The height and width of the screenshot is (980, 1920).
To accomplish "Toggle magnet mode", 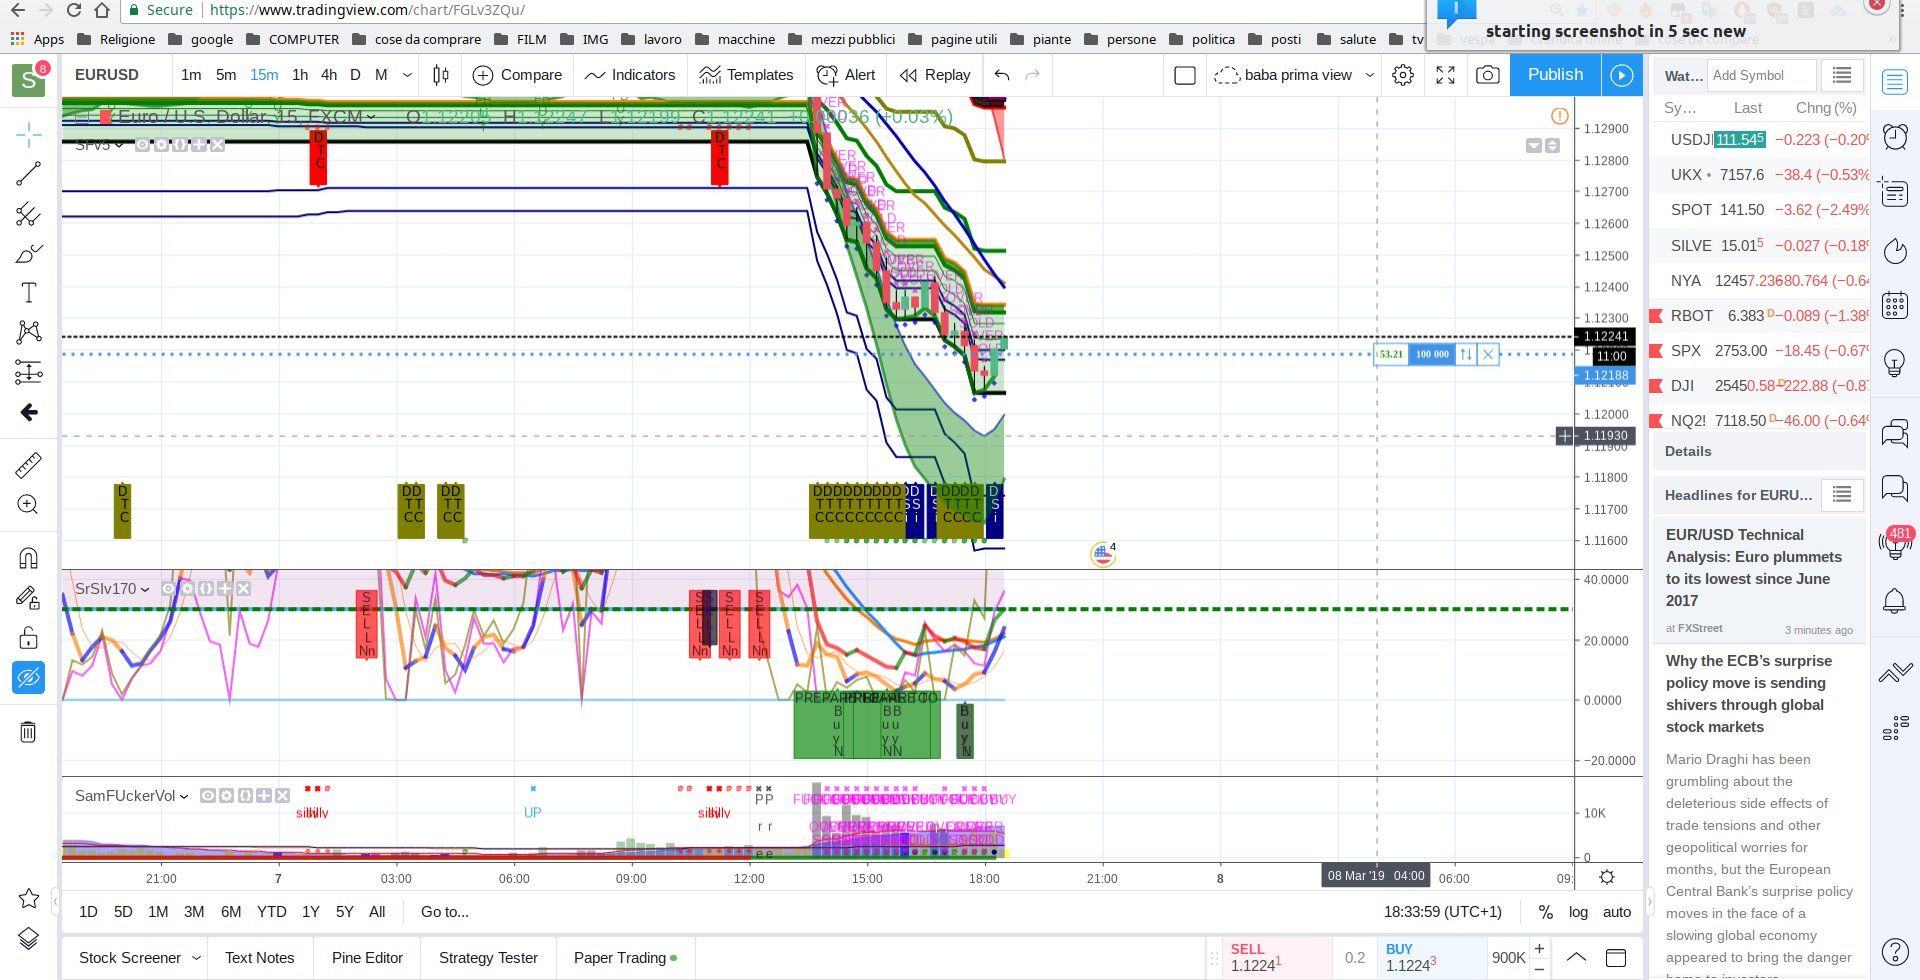I will (29, 558).
